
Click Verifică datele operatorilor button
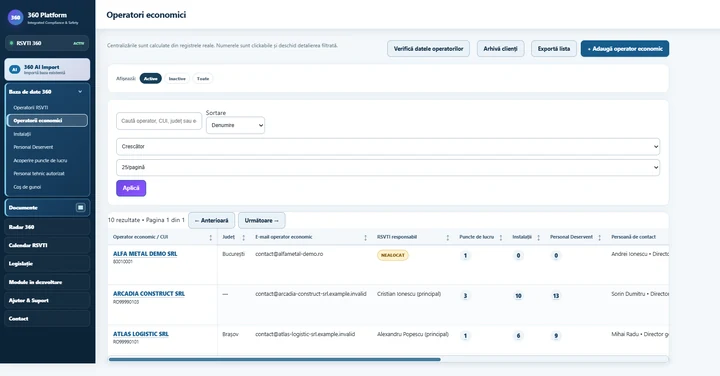[x=428, y=49]
